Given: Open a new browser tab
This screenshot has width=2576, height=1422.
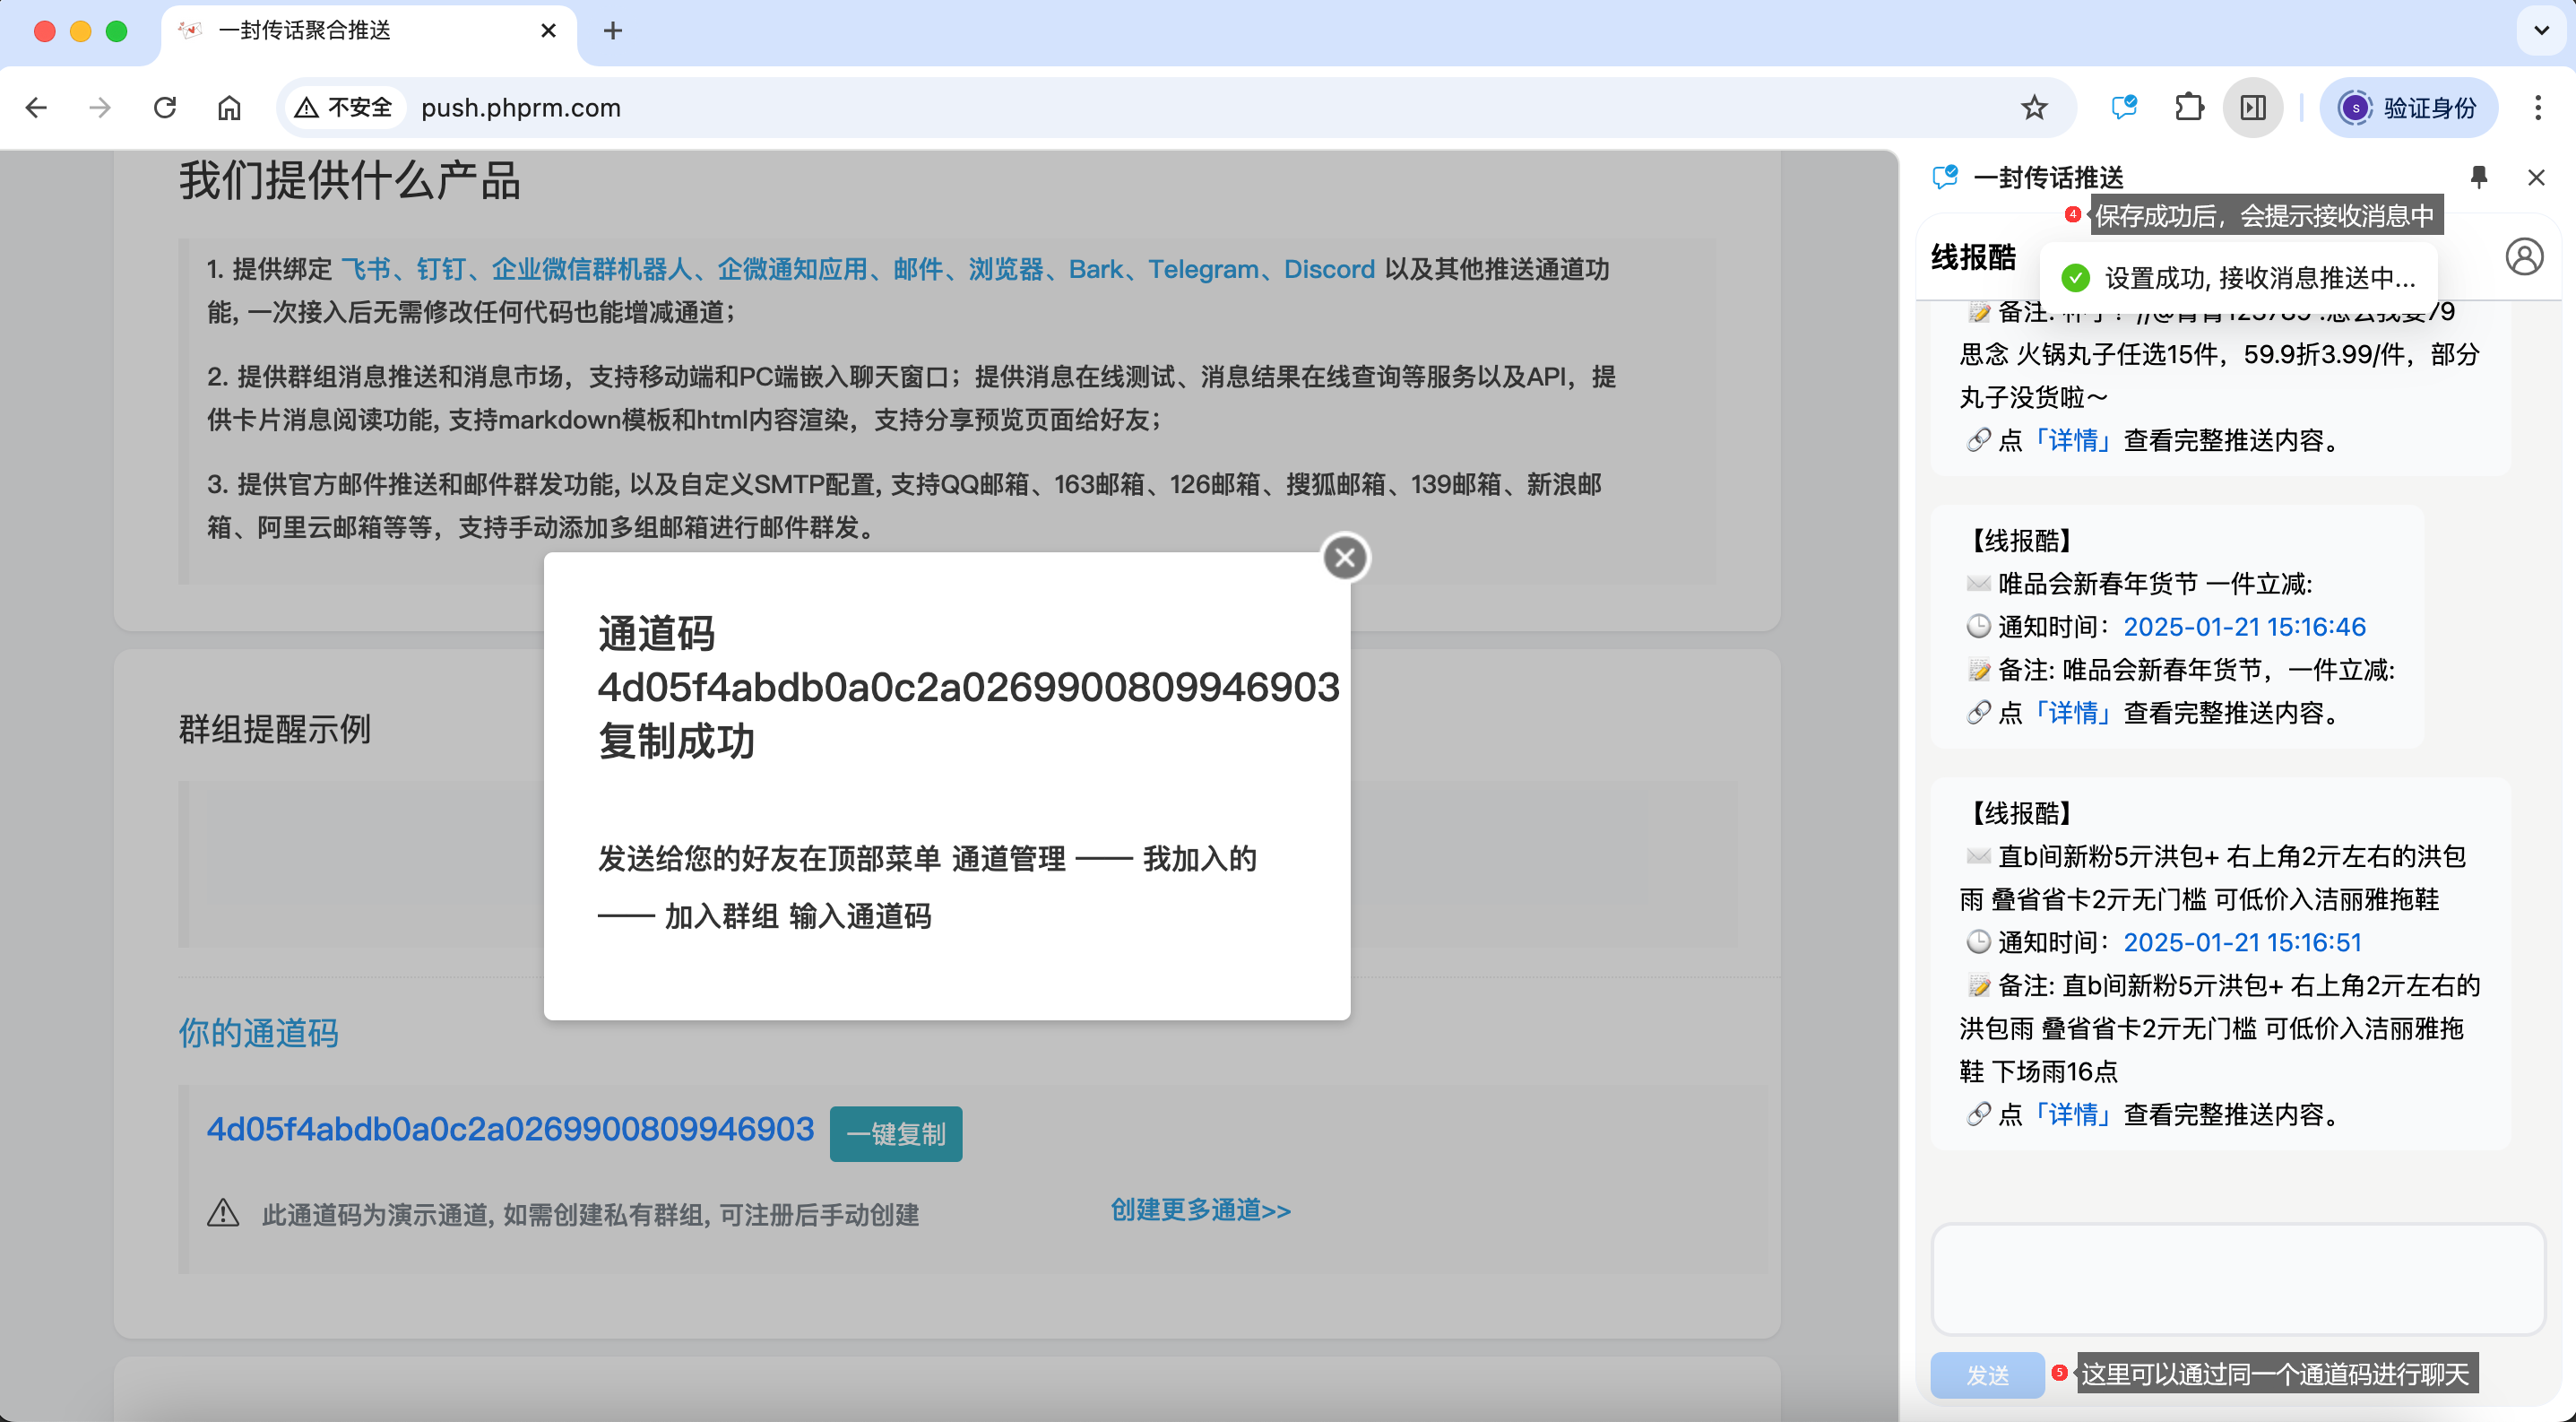Looking at the screenshot, I should point(613,31).
